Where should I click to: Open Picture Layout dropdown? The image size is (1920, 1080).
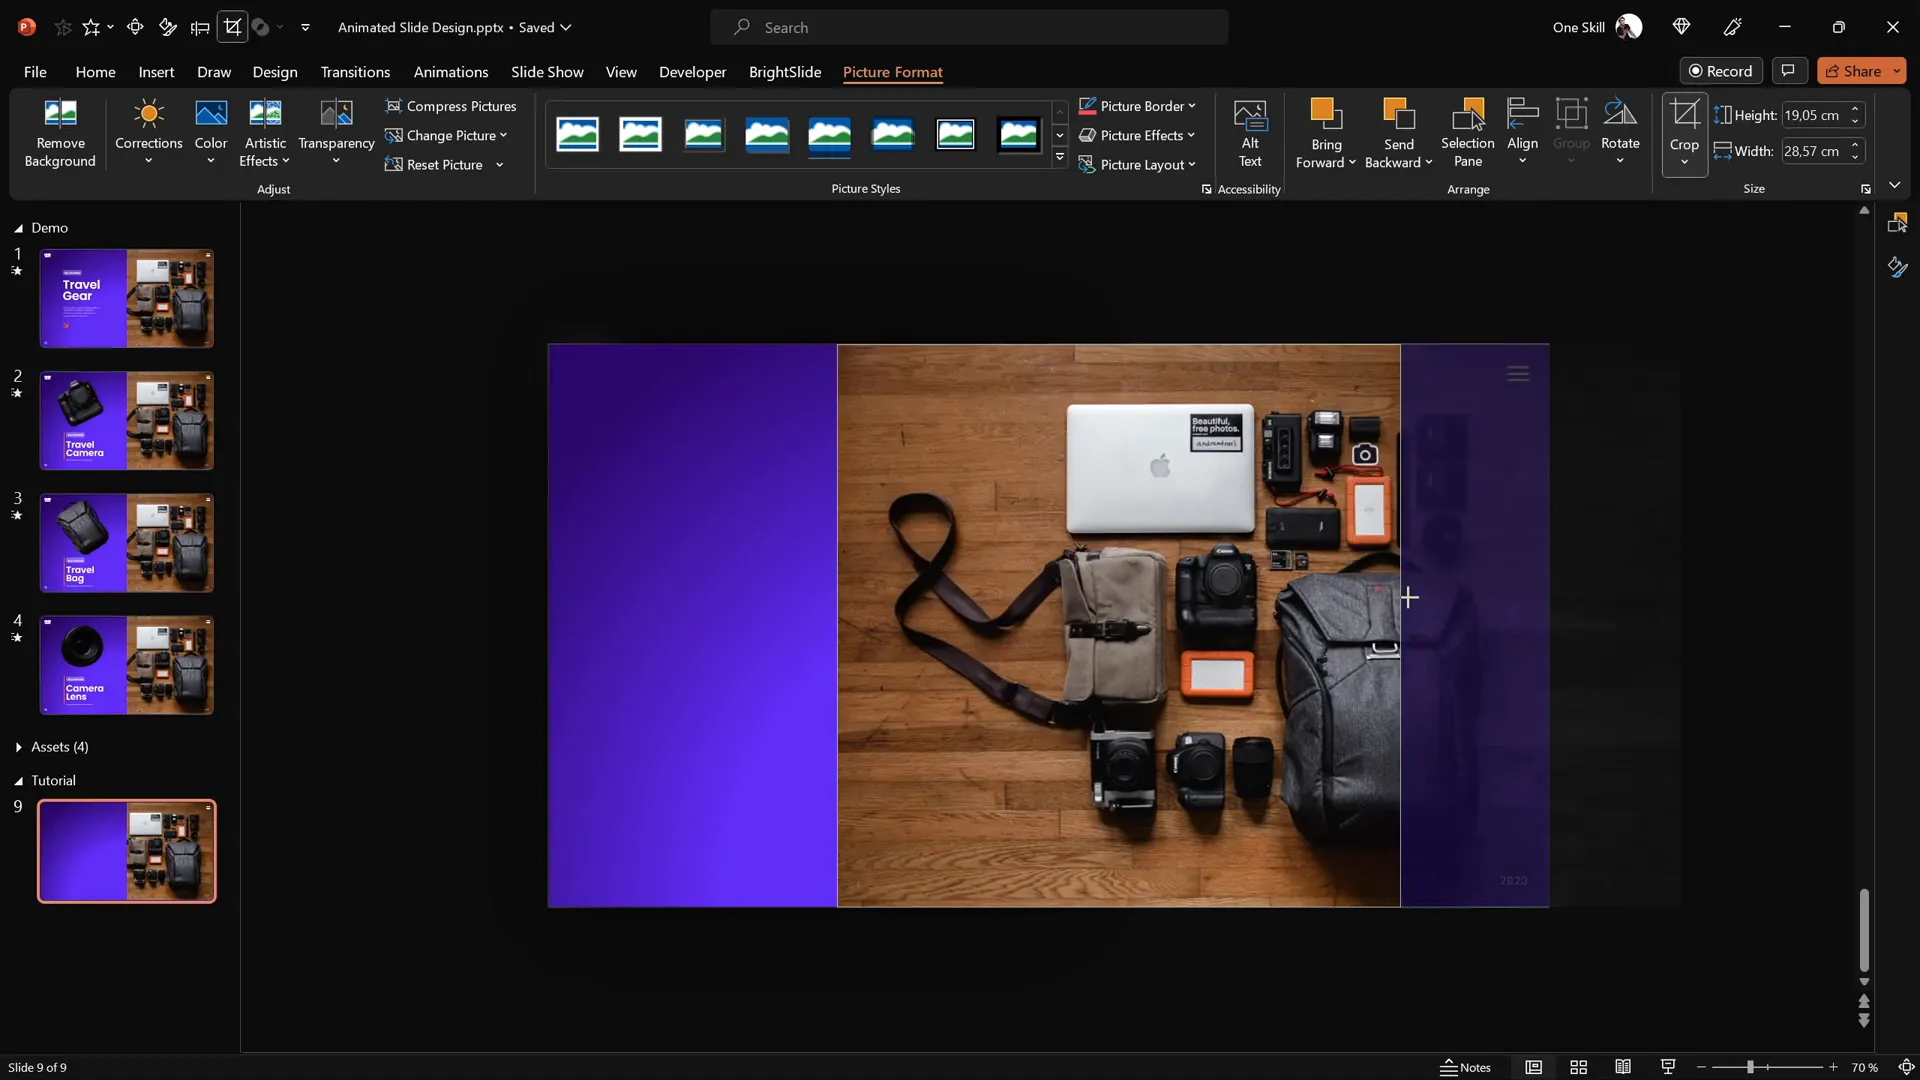[x=1138, y=165]
